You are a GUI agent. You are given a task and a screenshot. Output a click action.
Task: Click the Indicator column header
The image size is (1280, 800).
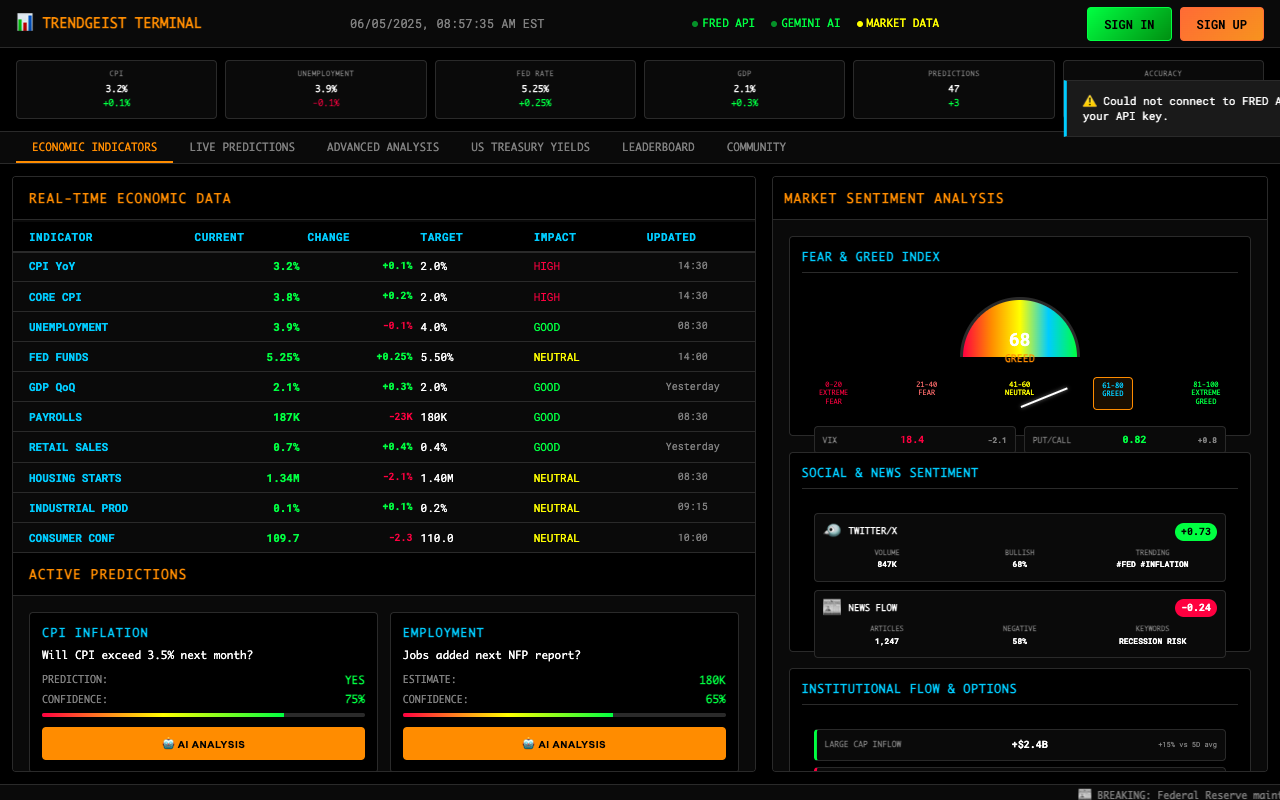pos(61,237)
